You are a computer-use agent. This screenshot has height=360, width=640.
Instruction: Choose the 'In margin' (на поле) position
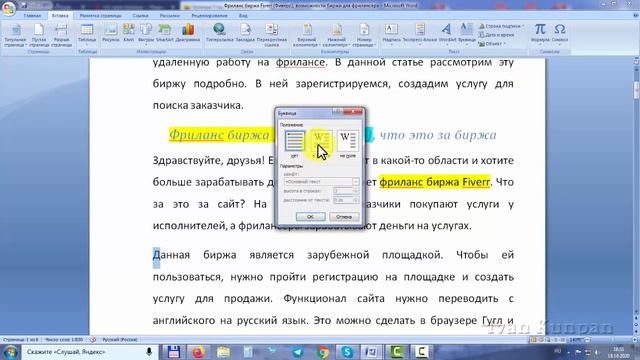click(x=347, y=144)
